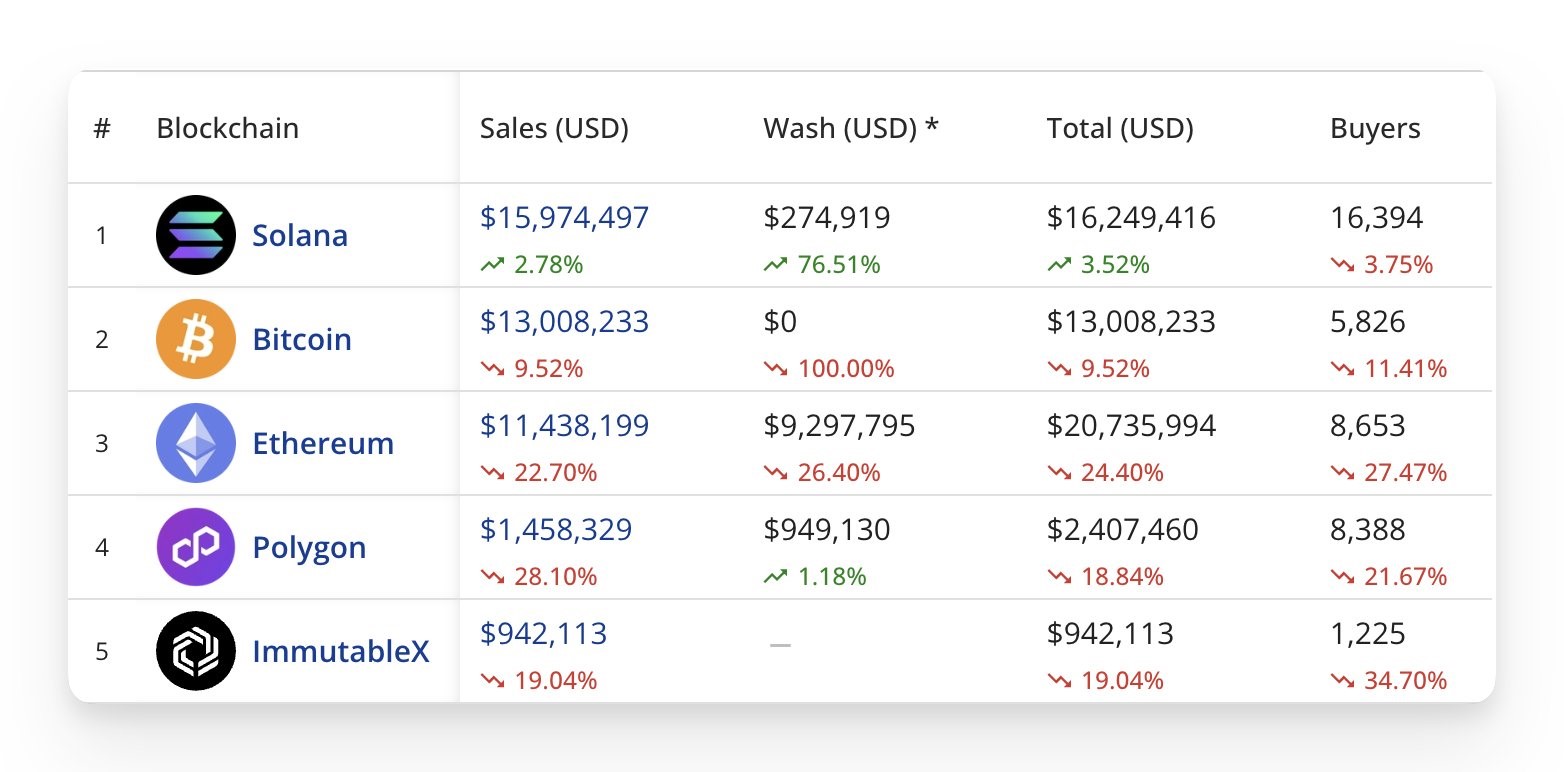
Task: Click the Ethereum logo icon
Action: tap(196, 443)
